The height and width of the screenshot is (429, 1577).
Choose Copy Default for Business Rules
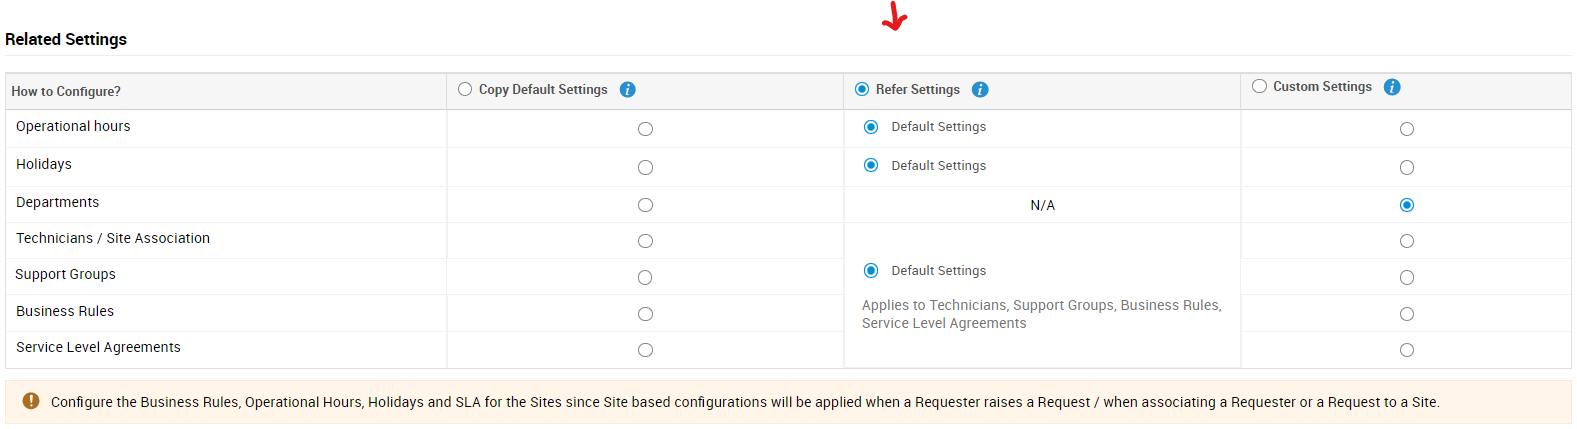point(645,314)
